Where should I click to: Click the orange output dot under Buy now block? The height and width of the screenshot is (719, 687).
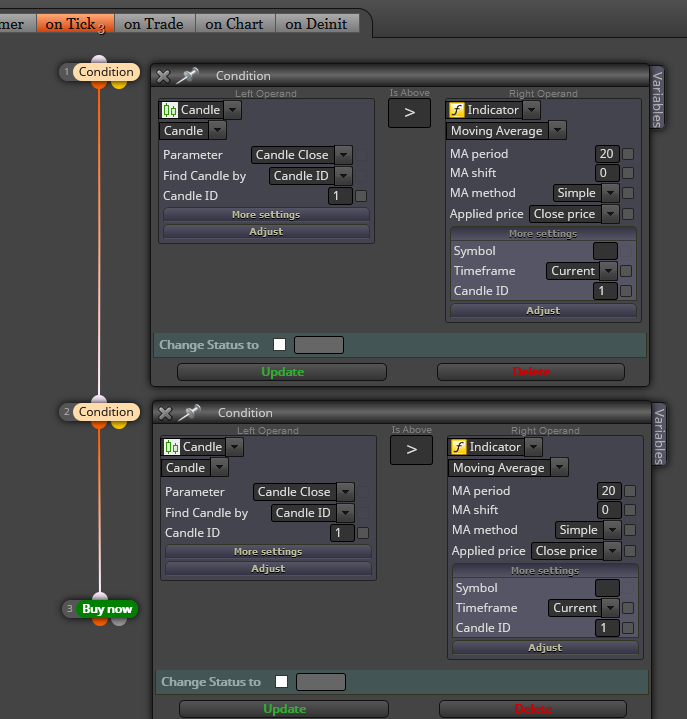(x=100, y=621)
